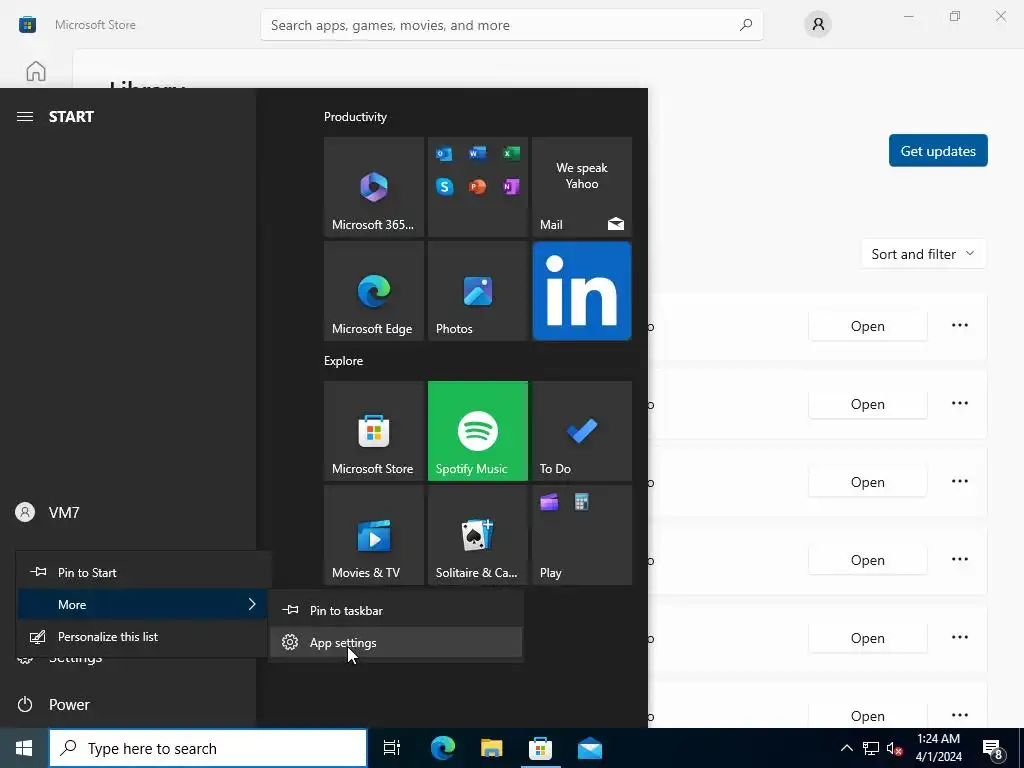Screen dimensions: 1024x768
Task: Open the Photos tile
Action: (x=477, y=291)
